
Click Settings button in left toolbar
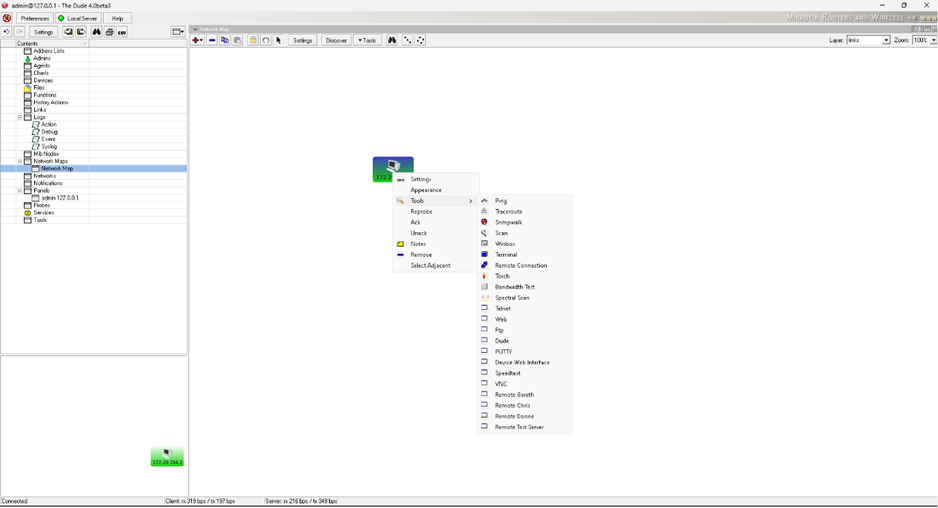(x=43, y=32)
